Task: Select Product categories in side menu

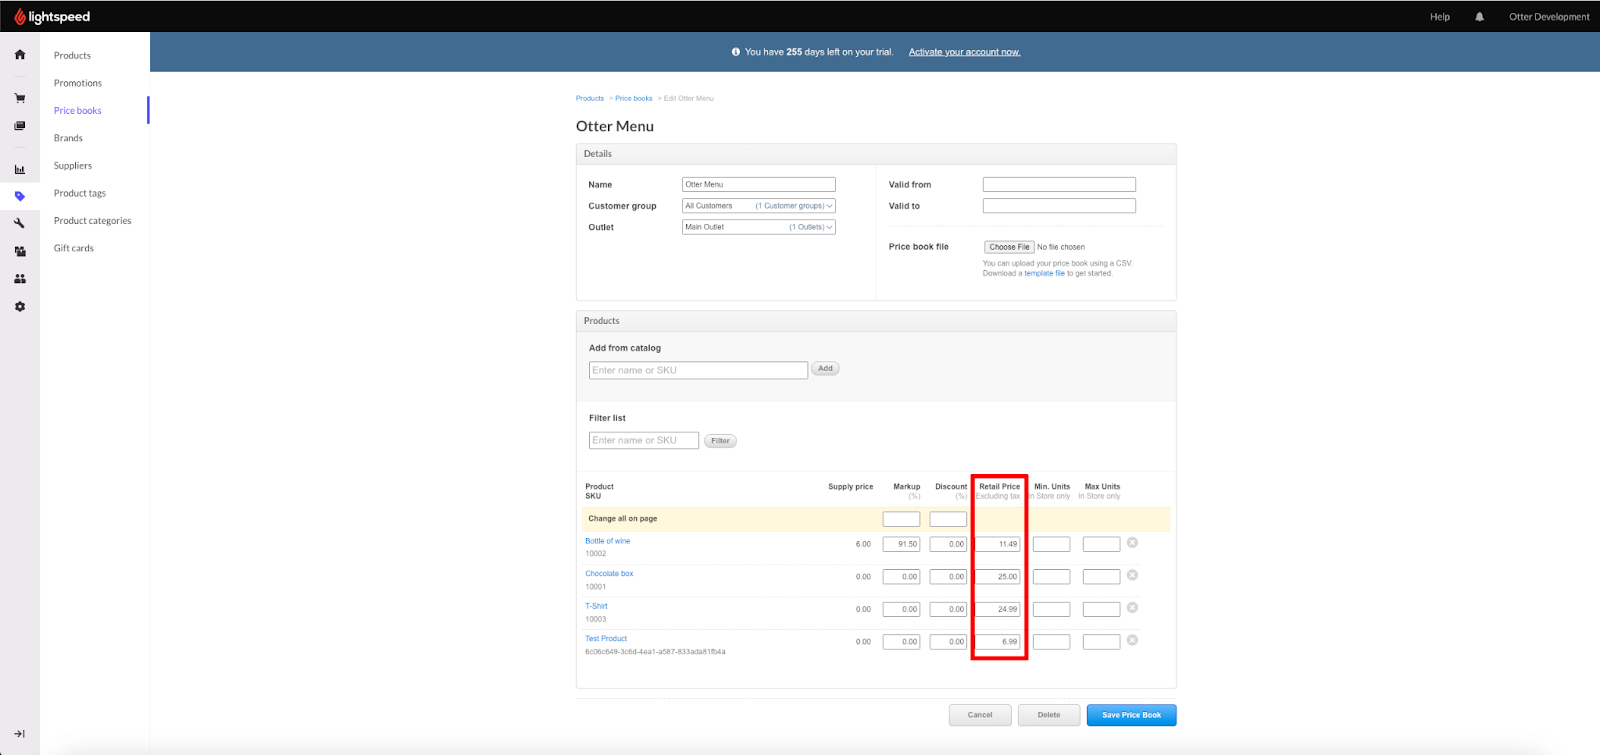Action: point(92,221)
